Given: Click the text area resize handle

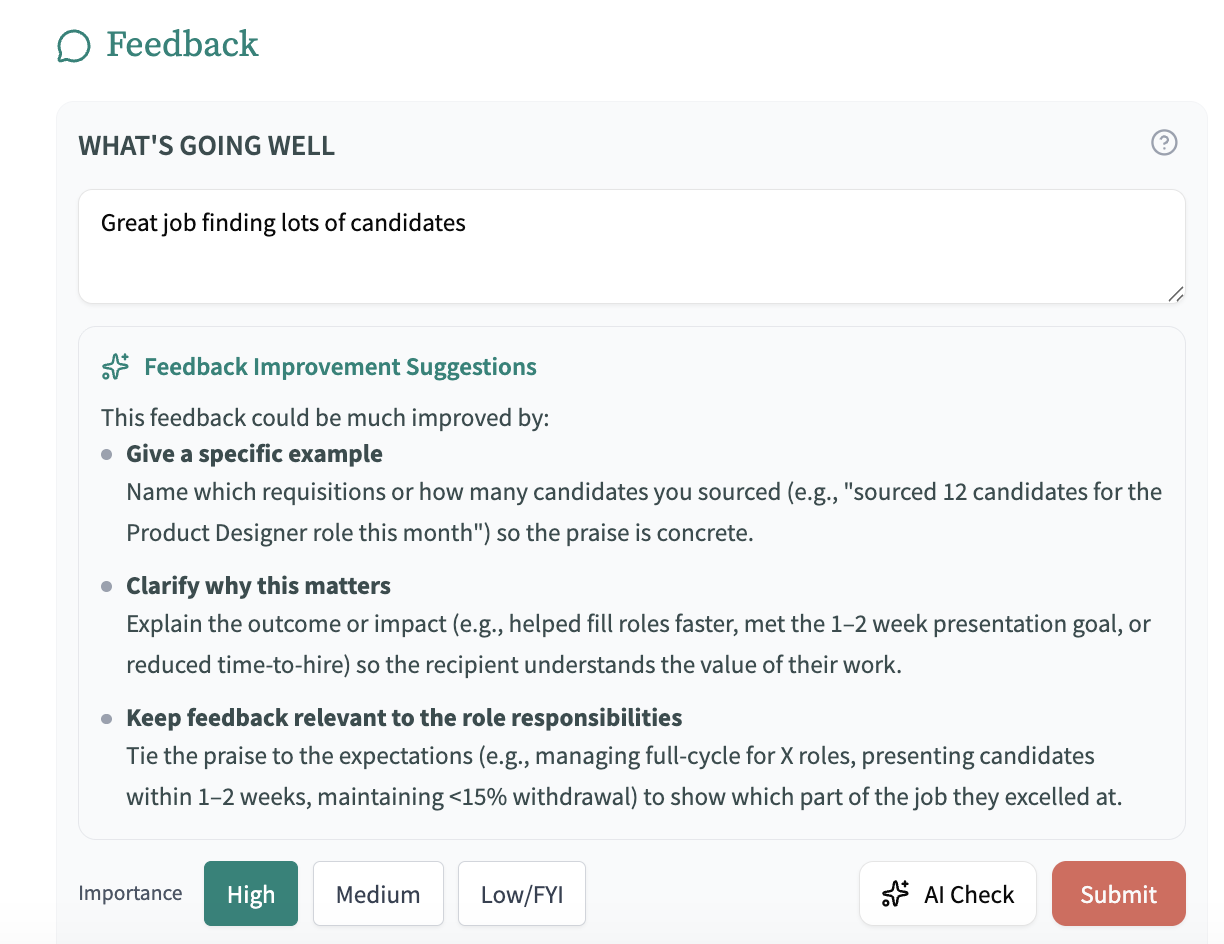Looking at the screenshot, I should click(1176, 294).
